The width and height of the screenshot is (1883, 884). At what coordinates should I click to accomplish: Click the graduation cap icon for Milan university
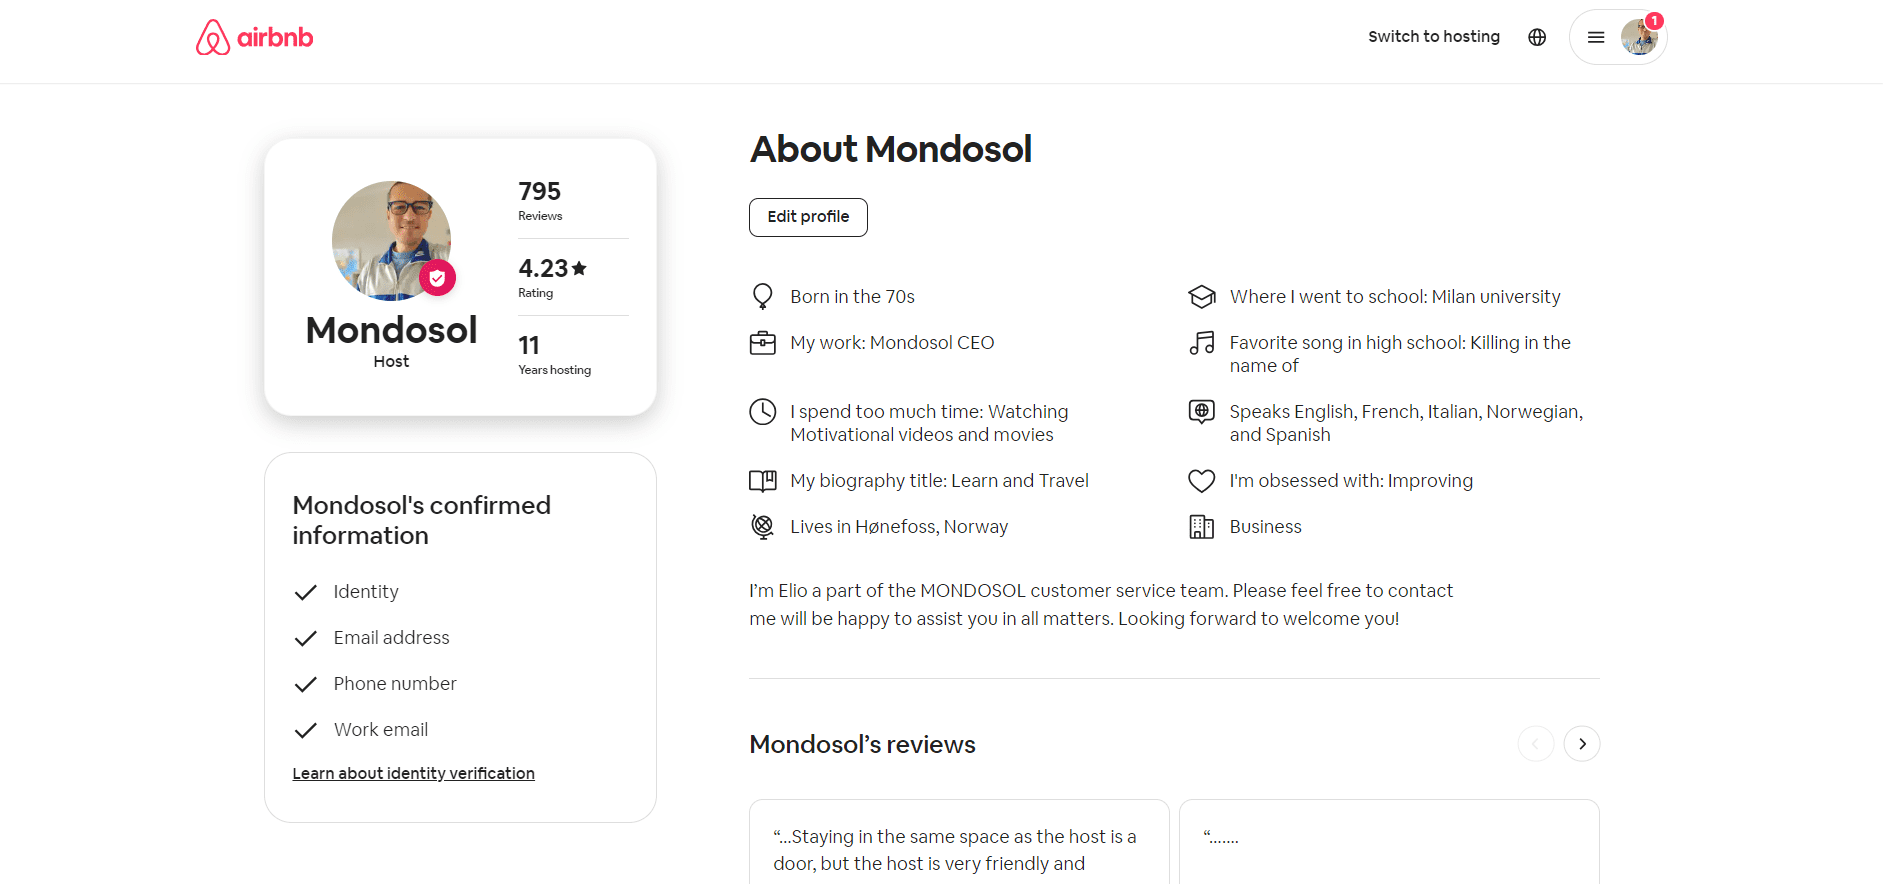(1201, 296)
